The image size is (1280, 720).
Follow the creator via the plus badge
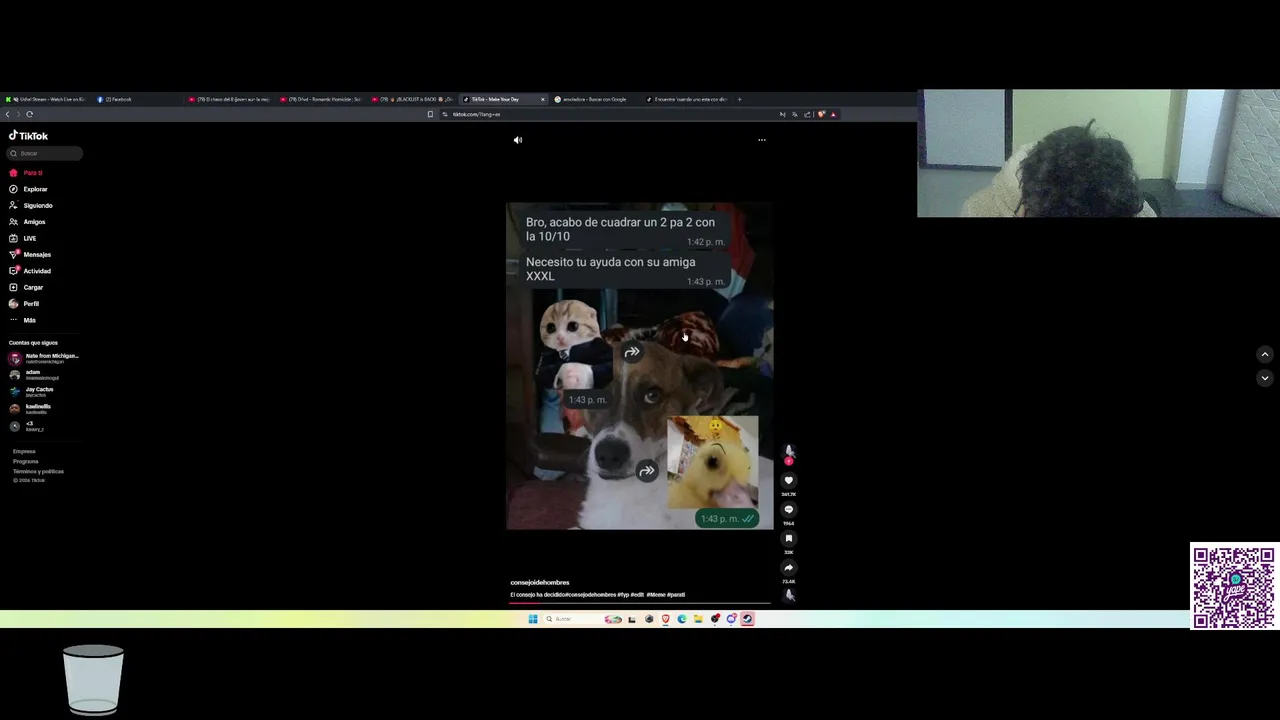(788, 461)
